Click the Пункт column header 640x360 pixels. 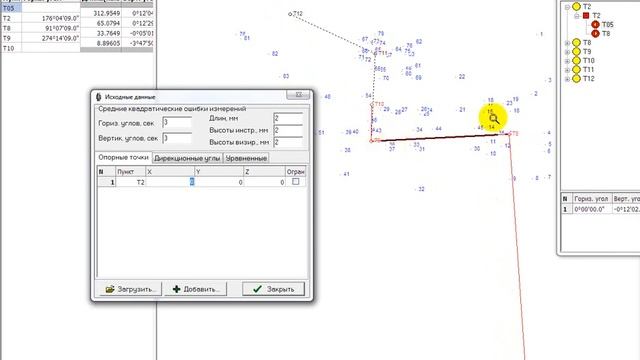click(131, 172)
